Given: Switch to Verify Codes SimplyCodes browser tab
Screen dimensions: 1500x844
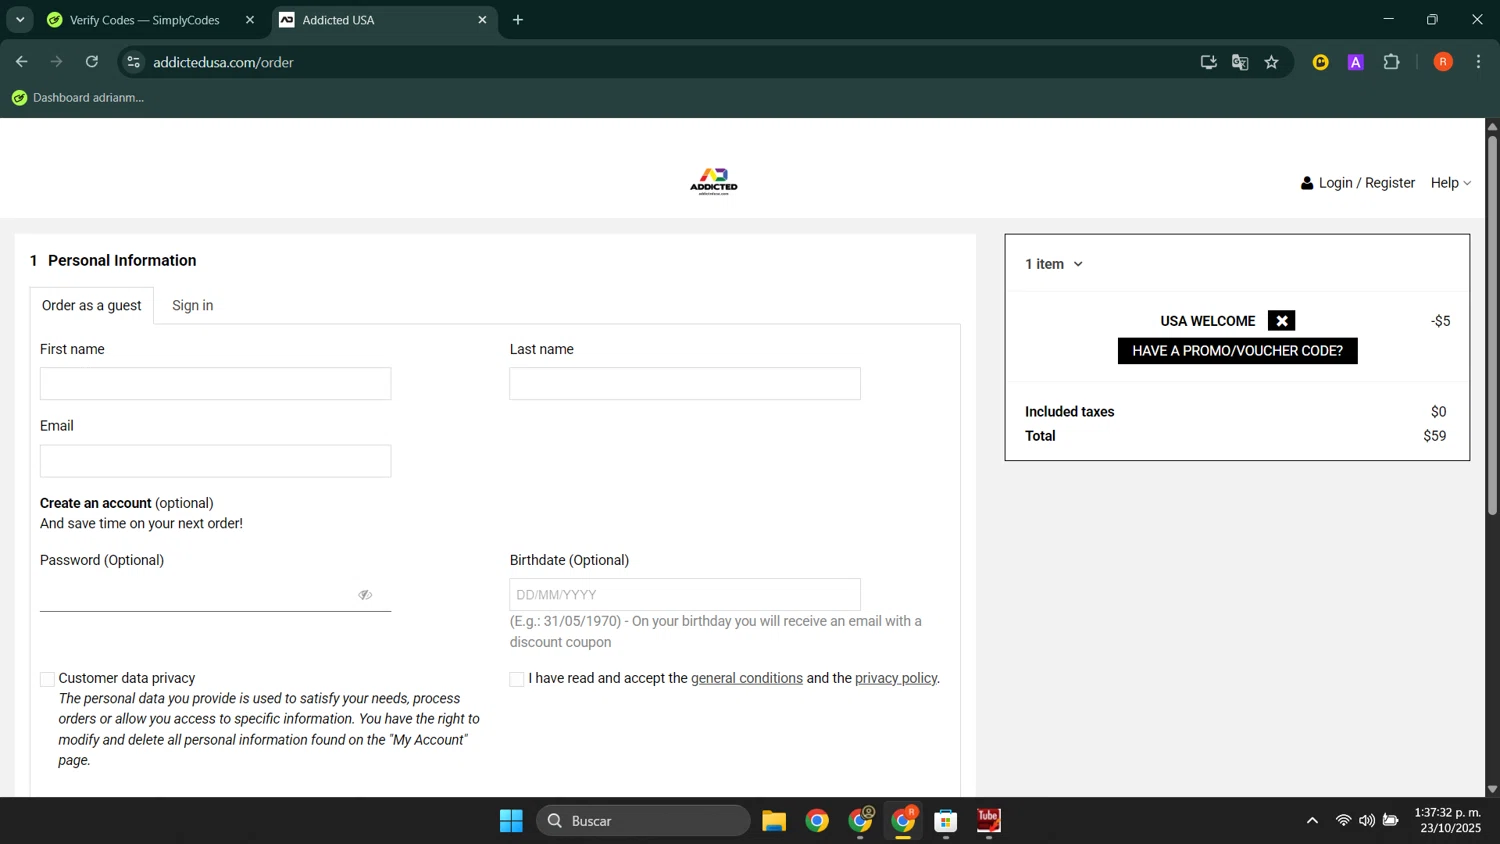Looking at the screenshot, I should pyautogui.click(x=145, y=20).
